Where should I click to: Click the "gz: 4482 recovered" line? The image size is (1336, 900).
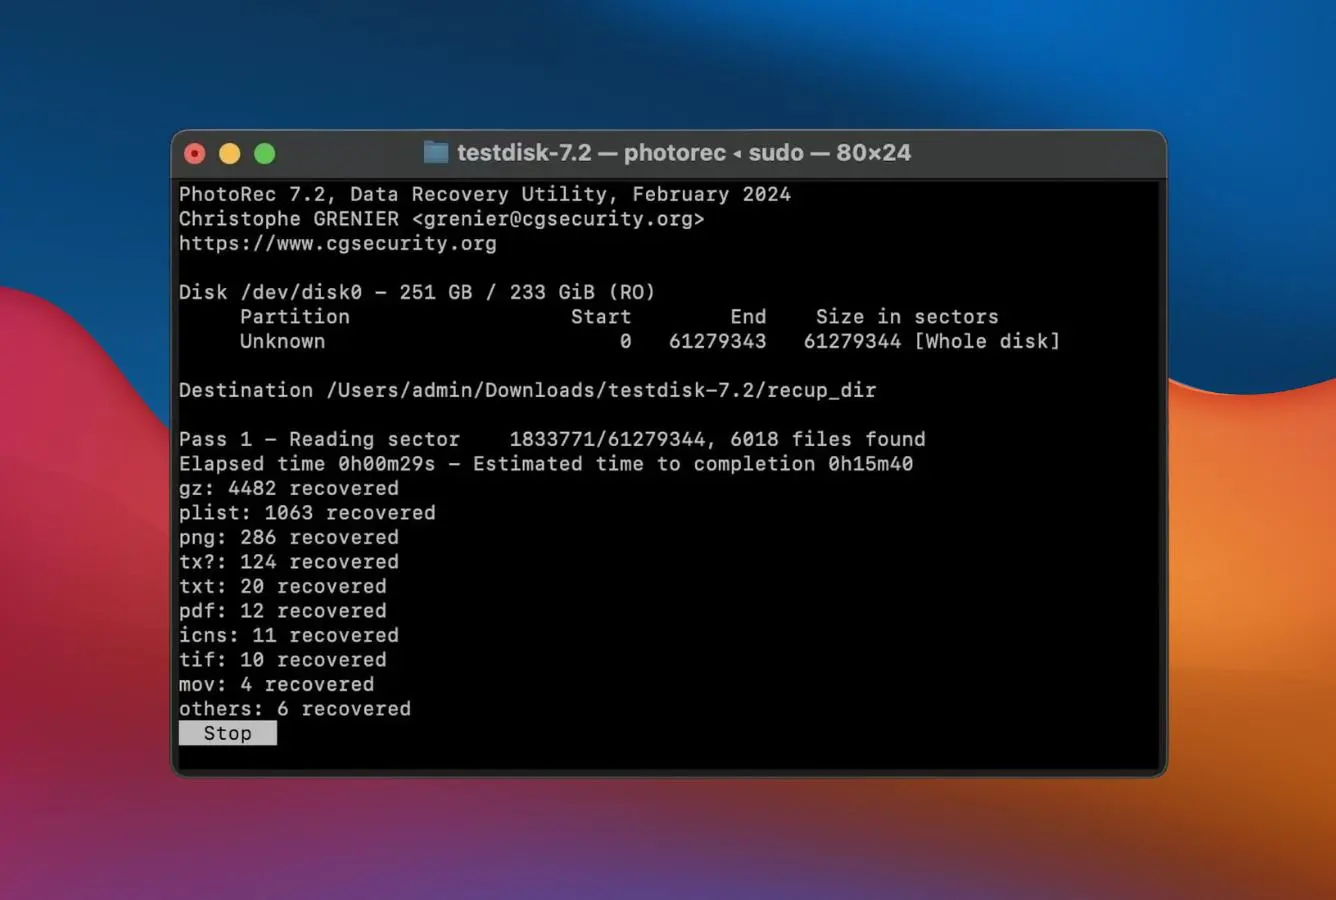(289, 488)
